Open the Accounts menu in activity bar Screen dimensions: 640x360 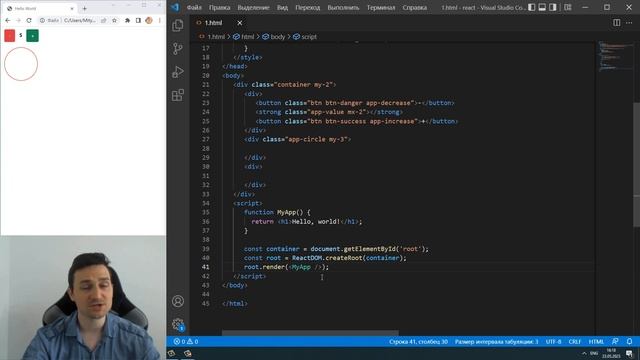click(178, 301)
